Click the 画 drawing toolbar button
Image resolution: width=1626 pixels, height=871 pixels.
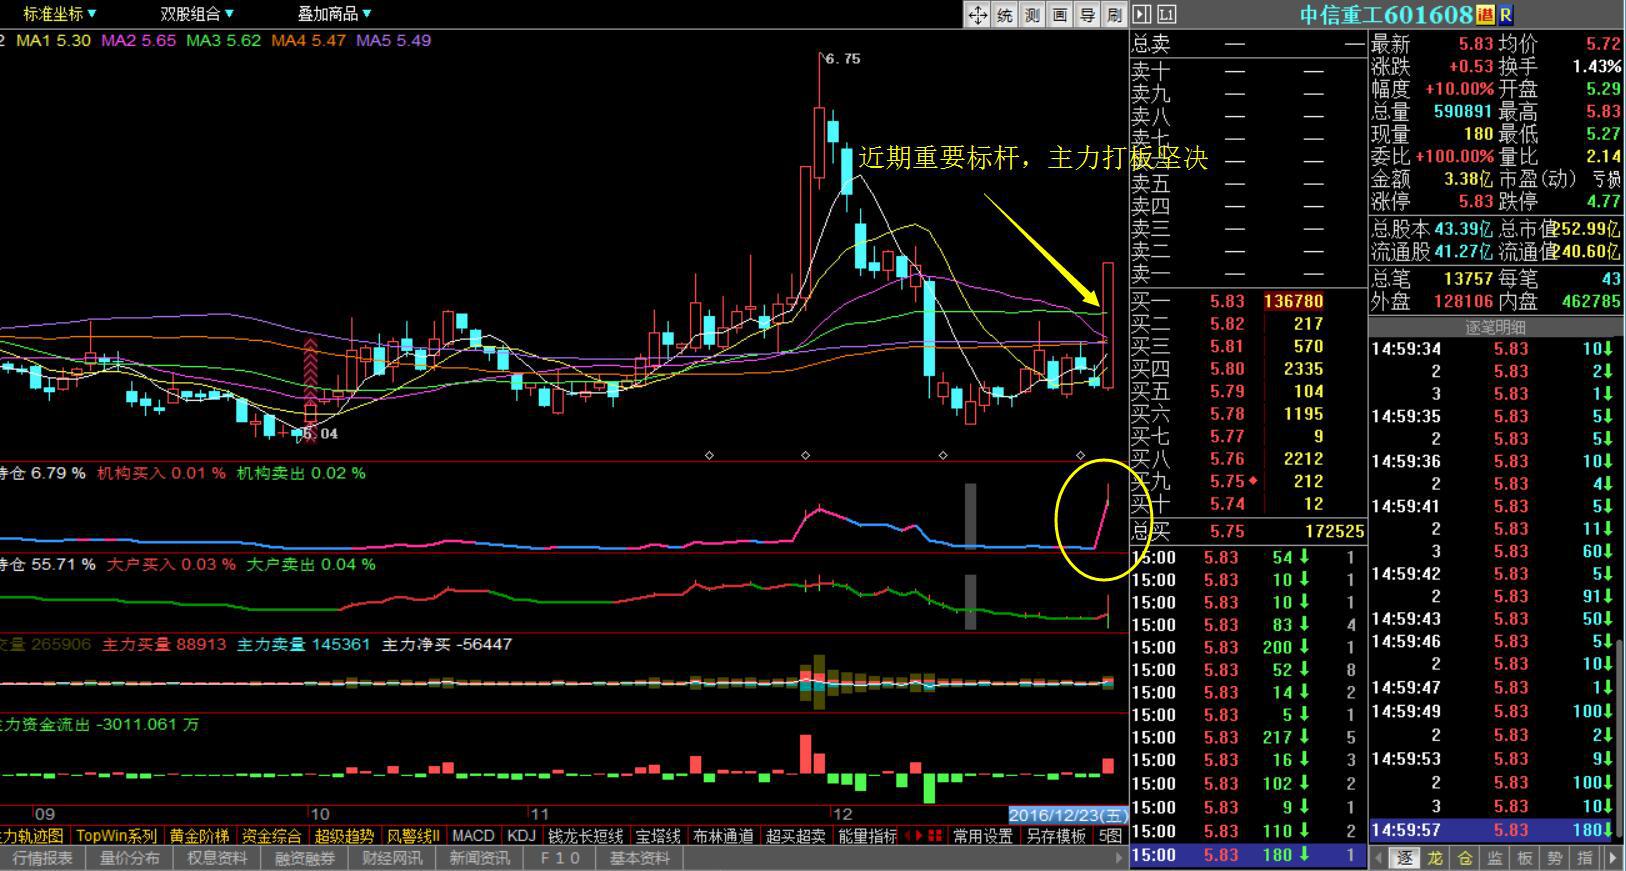click(1060, 15)
